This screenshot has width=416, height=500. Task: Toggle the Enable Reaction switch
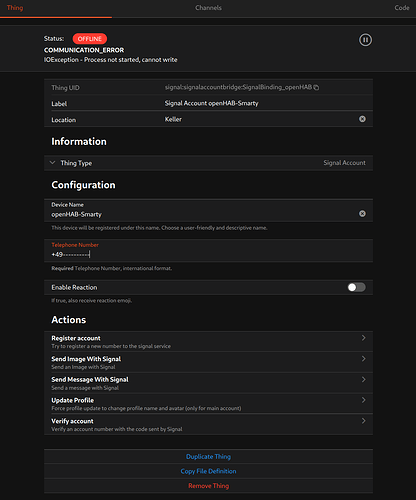[x=356, y=287]
